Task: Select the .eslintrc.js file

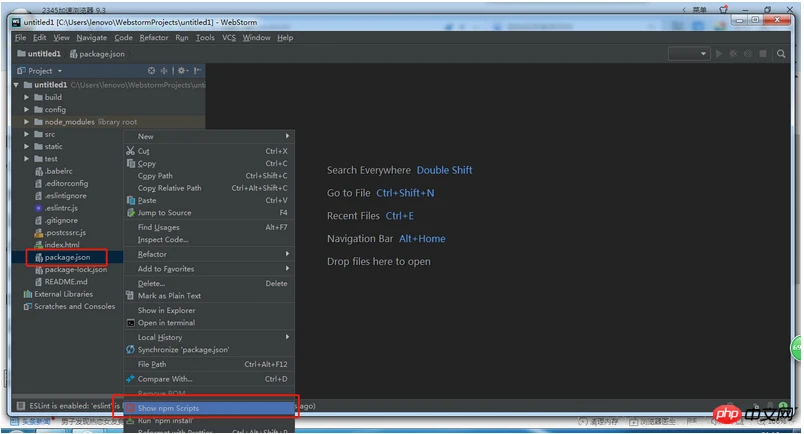Action: click(56, 208)
